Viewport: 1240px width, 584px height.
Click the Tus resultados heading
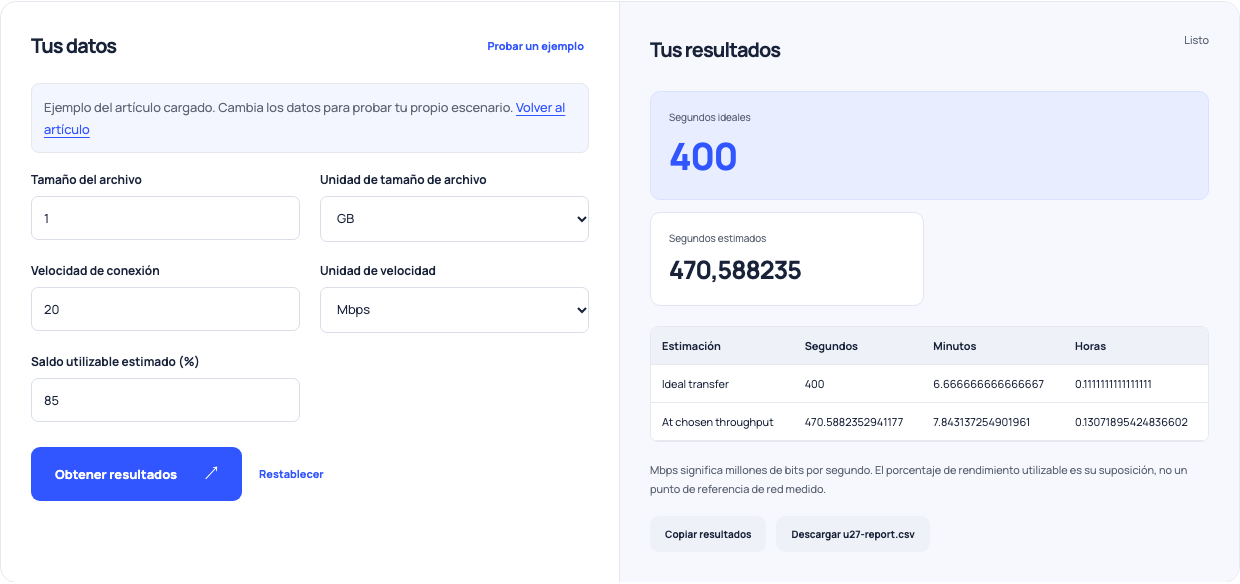coord(715,50)
